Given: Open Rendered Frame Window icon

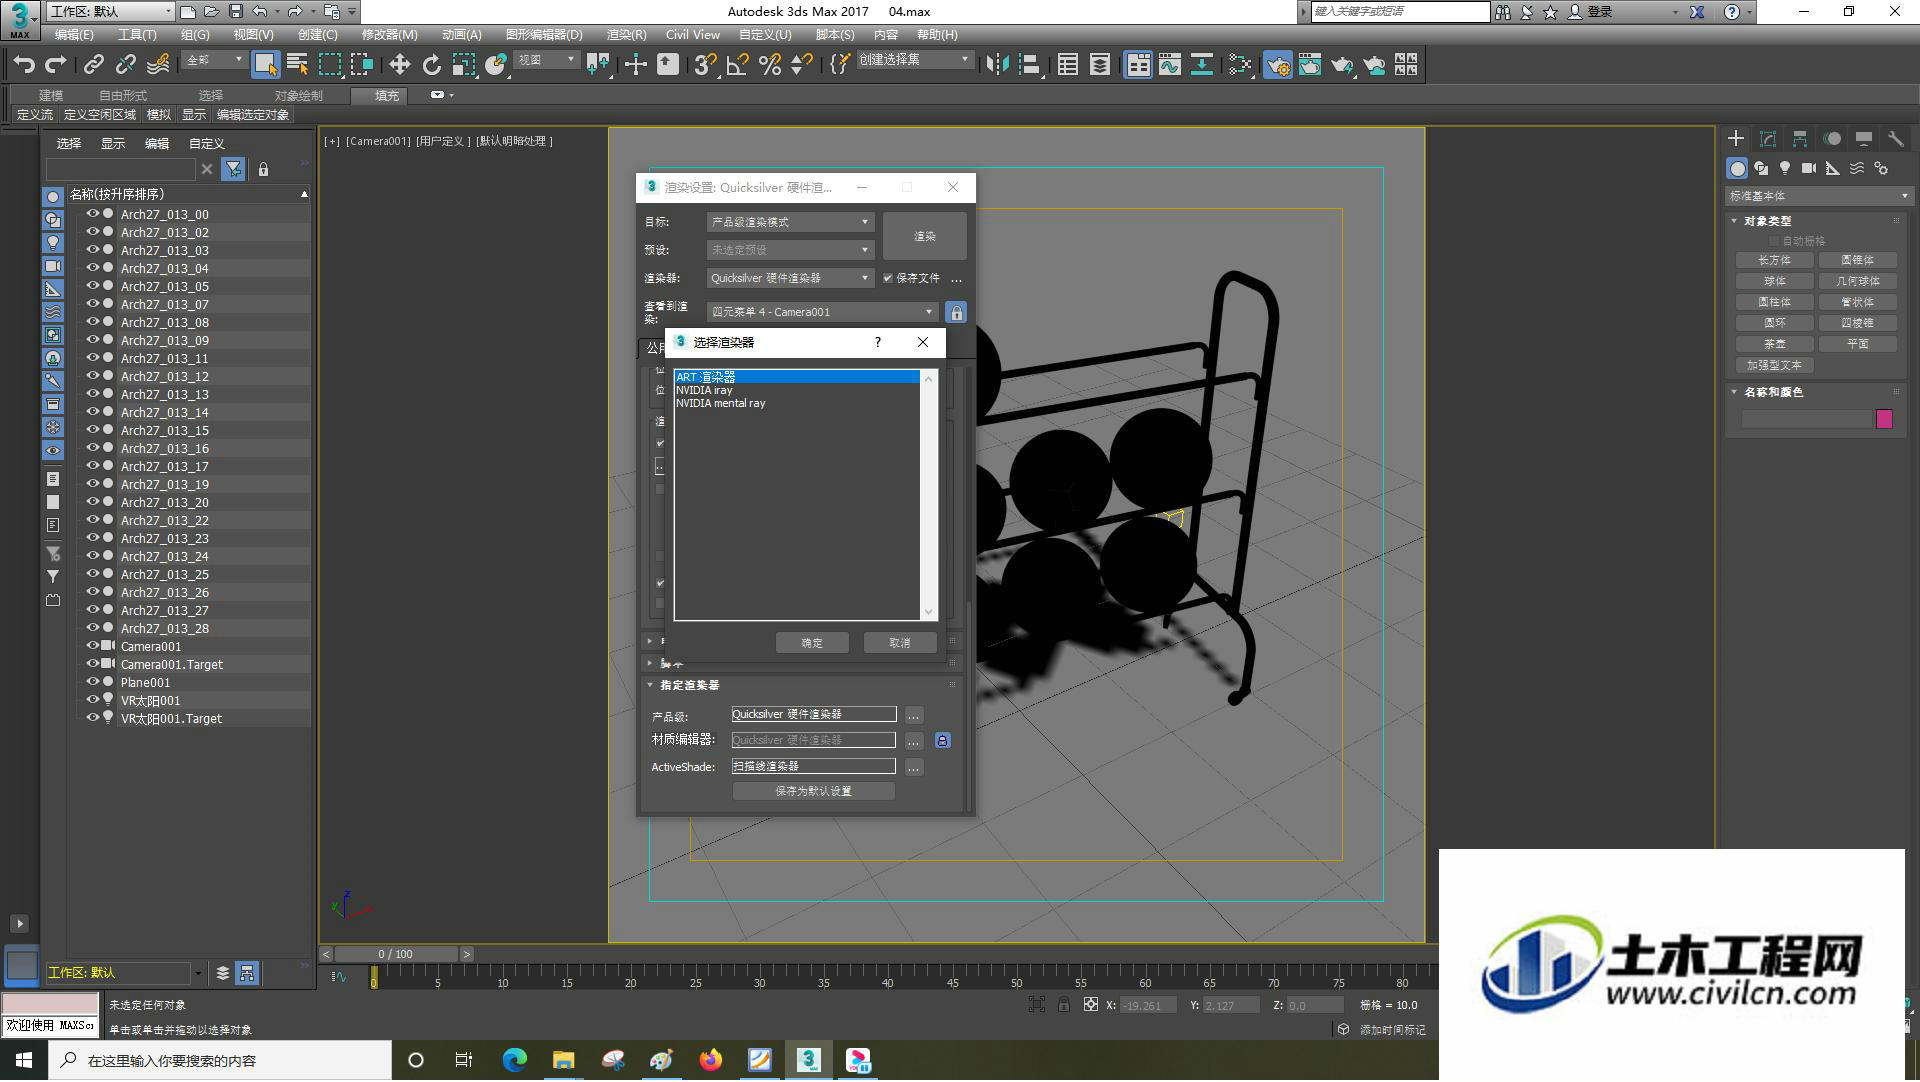Looking at the screenshot, I should pyautogui.click(x=1309, y=65).
